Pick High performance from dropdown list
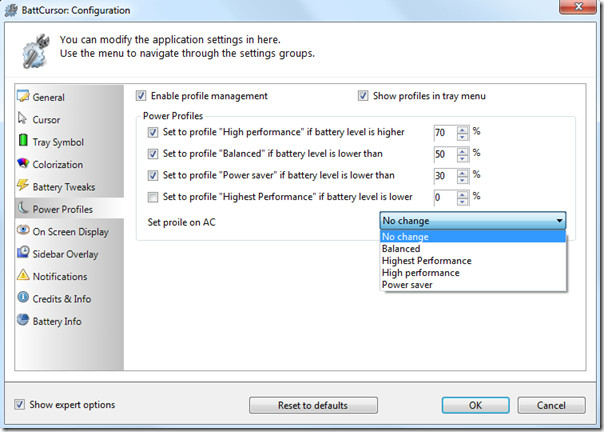Image resolution: width=604 pixels, height=432 pixels. click(x=473, y=272)
